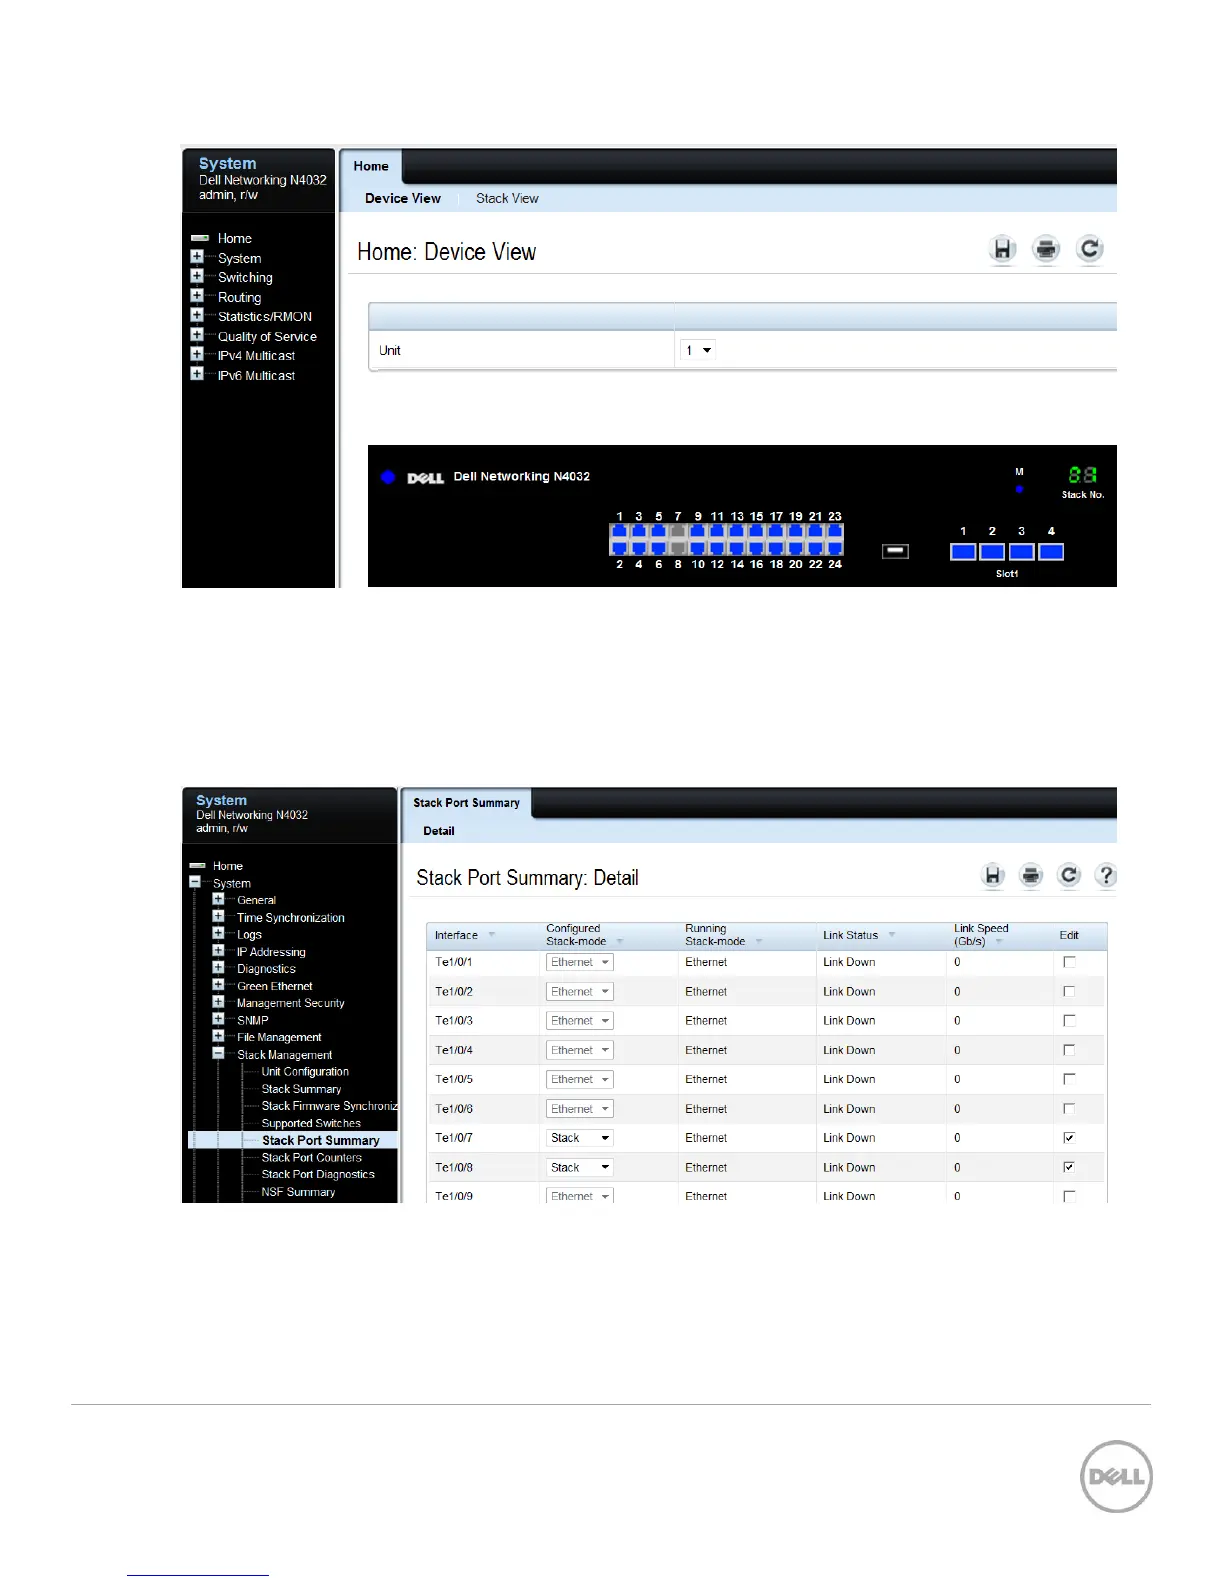Viewport: 1224px width, 1584px height.
Task: Click save icon on Stack Port Summary page
Action: (x=993, y=876)
